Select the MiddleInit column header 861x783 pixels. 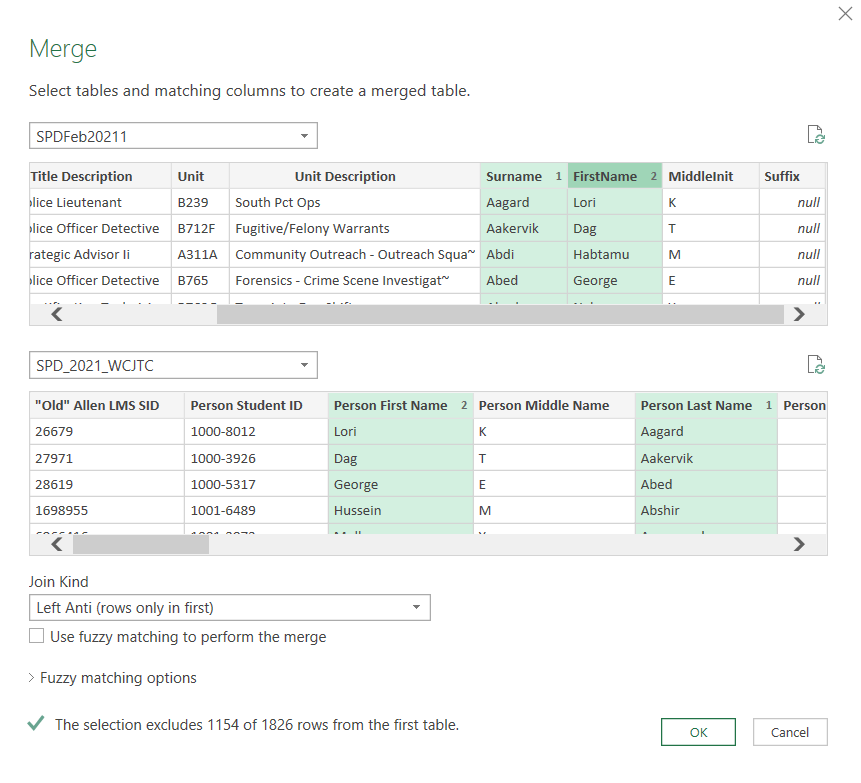point(700,176)
